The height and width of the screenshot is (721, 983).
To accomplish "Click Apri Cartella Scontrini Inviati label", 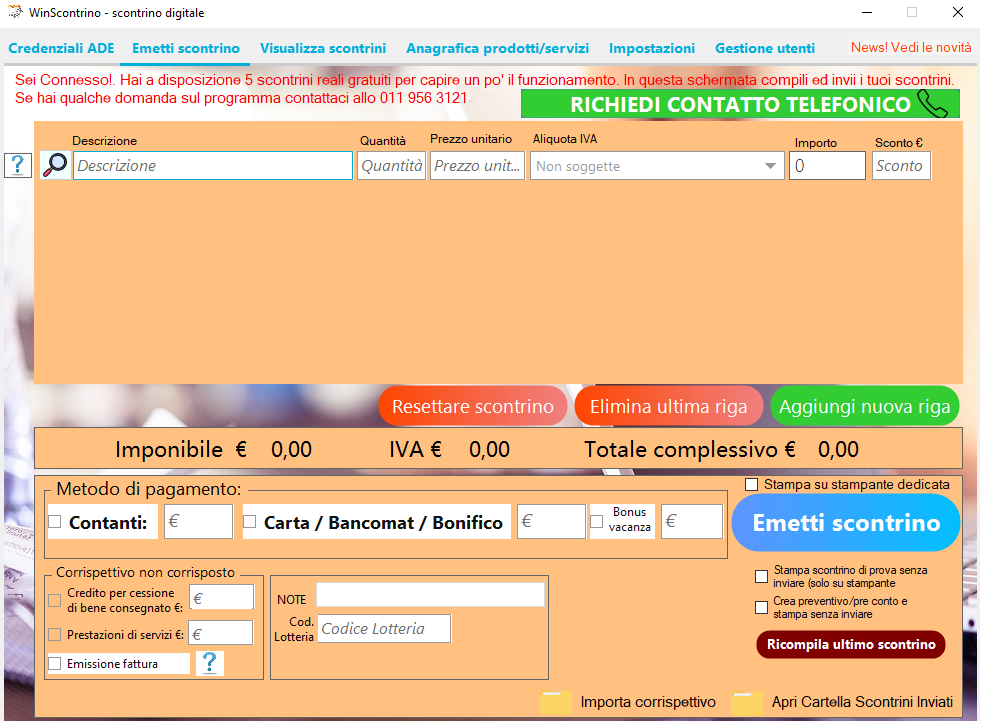I will [862, 702].
